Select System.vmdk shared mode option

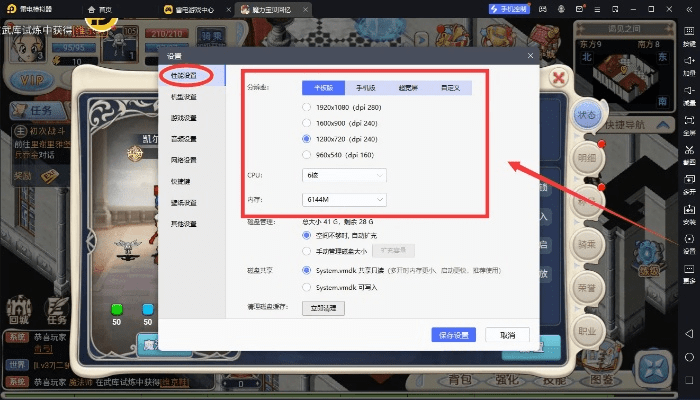tap(306, 270)
